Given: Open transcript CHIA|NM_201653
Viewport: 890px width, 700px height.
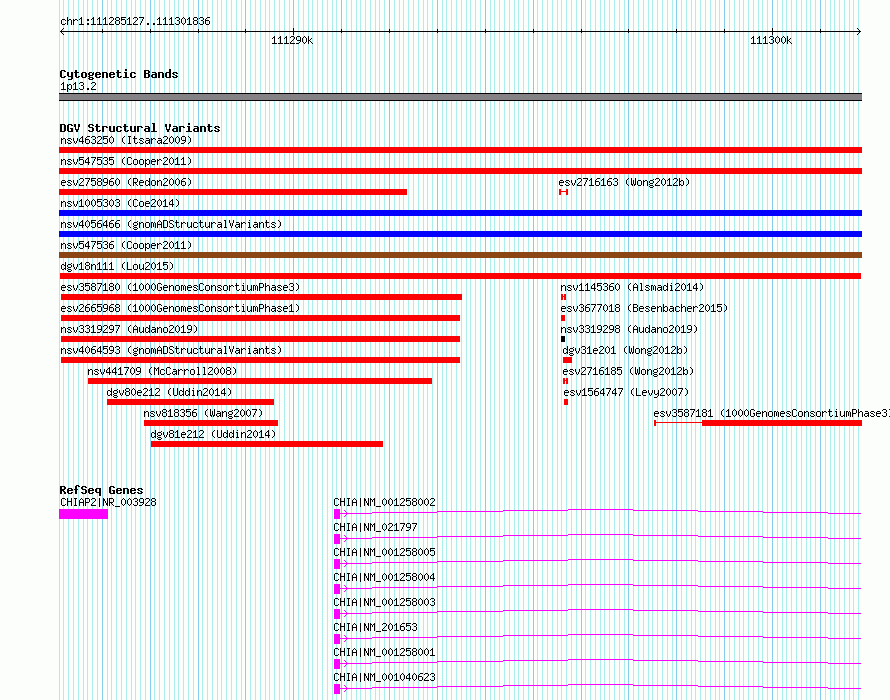Looking at the screenshot, I should click(x=375, y=627).
